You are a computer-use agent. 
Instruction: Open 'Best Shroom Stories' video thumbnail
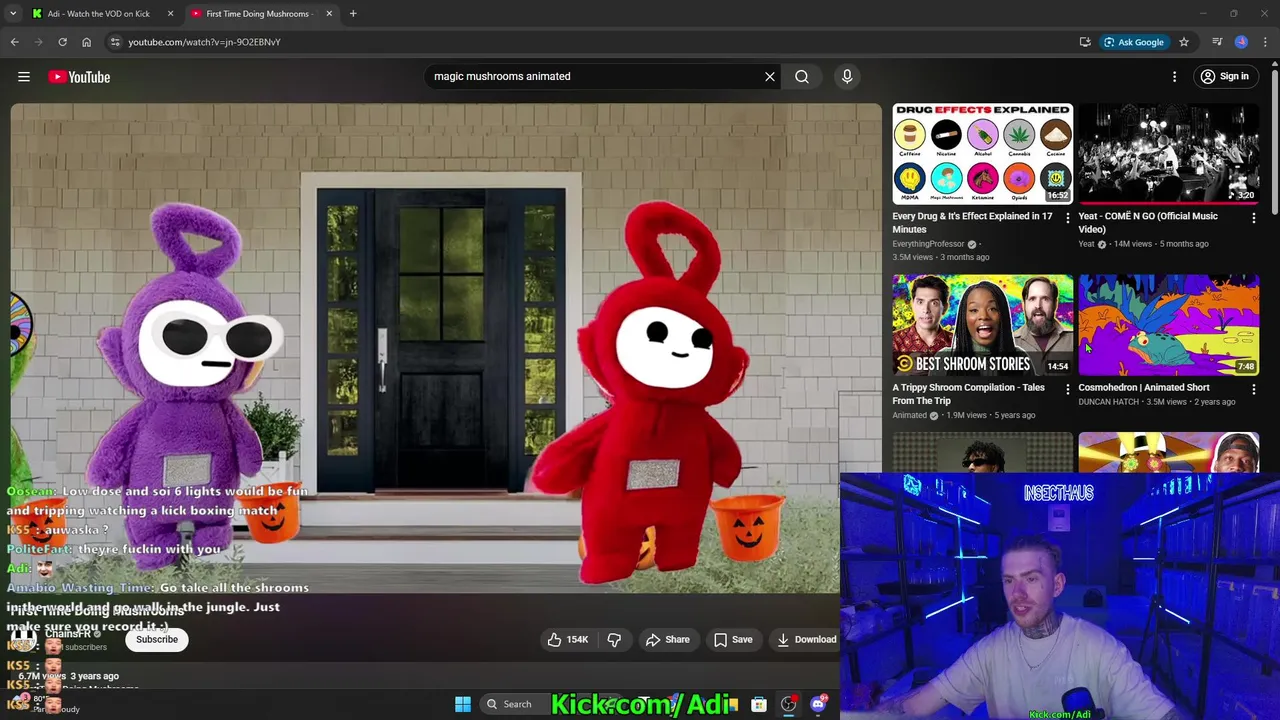[x=982, y=324]
